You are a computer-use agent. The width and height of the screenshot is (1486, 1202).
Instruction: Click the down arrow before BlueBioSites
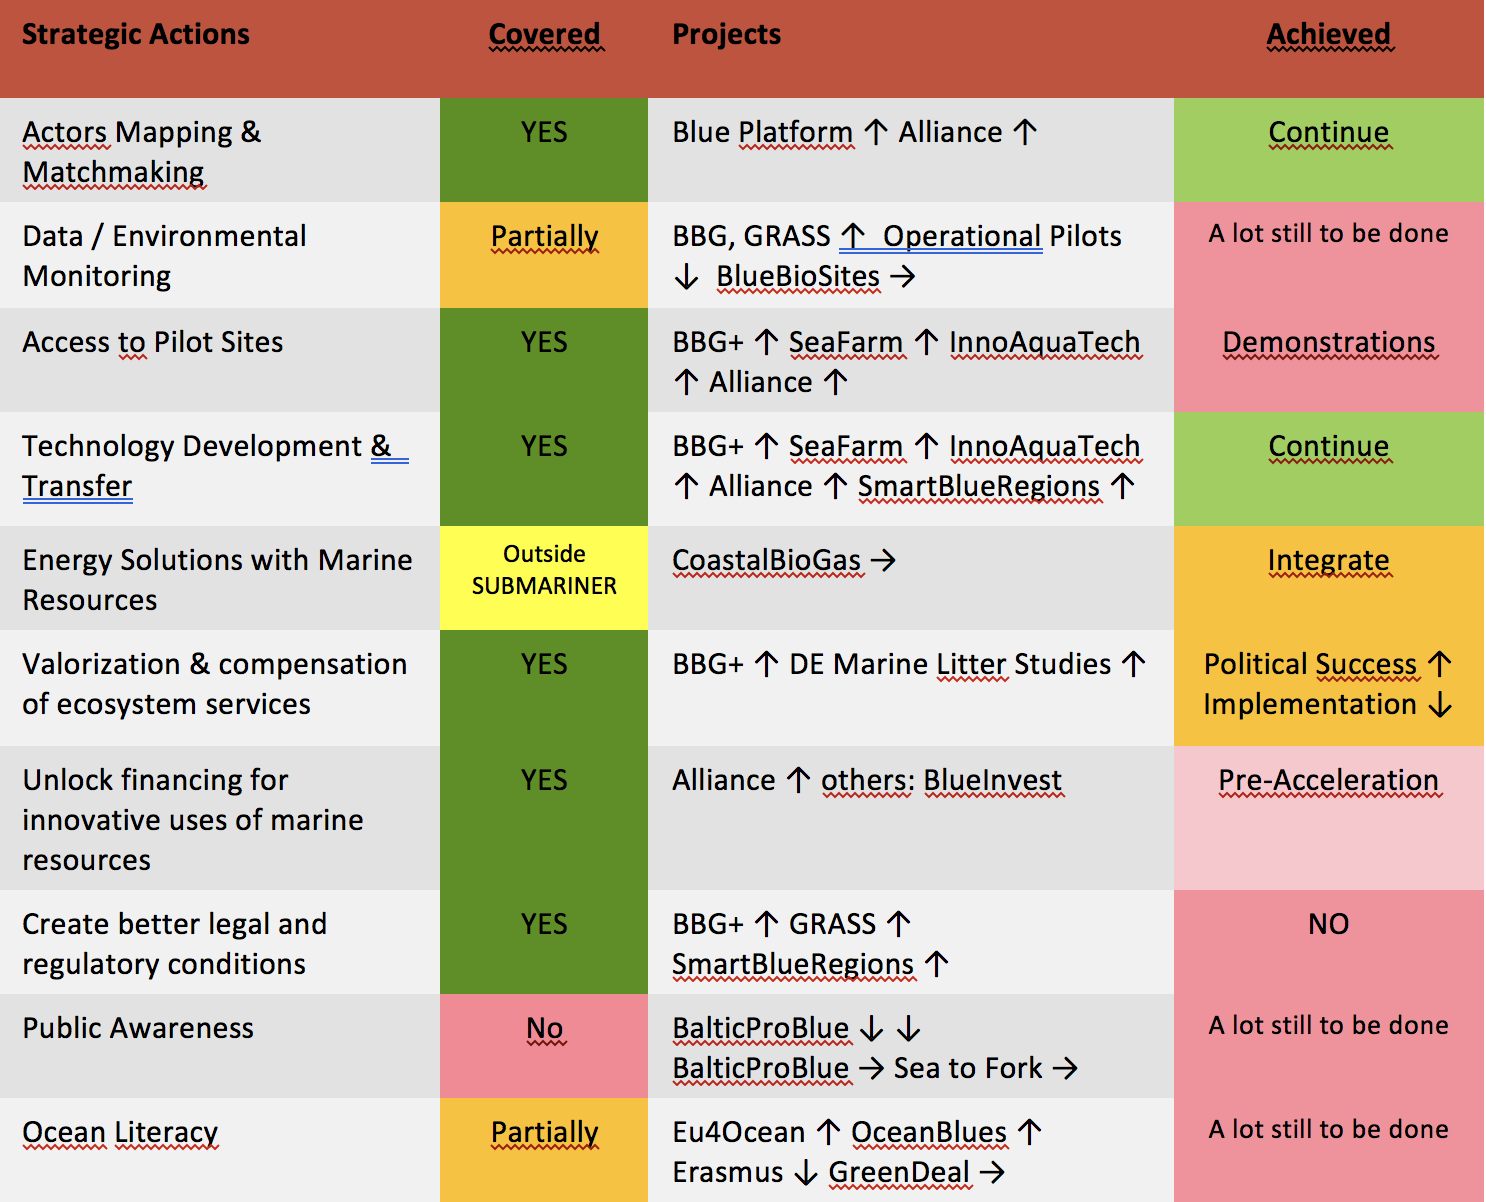(686, 277)
